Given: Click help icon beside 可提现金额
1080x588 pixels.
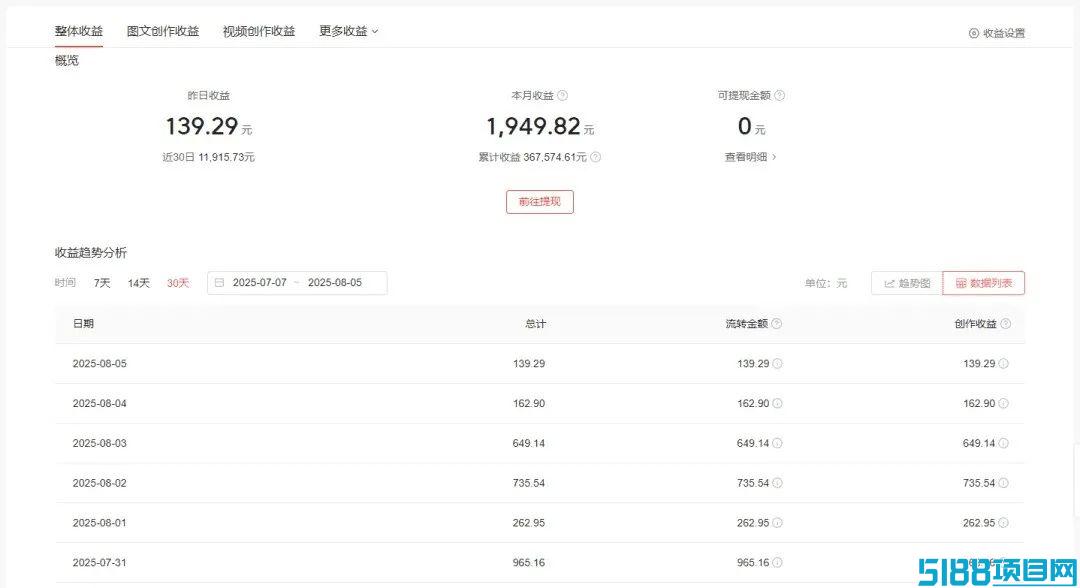Looking at the screenshot, I should point(780,96).
